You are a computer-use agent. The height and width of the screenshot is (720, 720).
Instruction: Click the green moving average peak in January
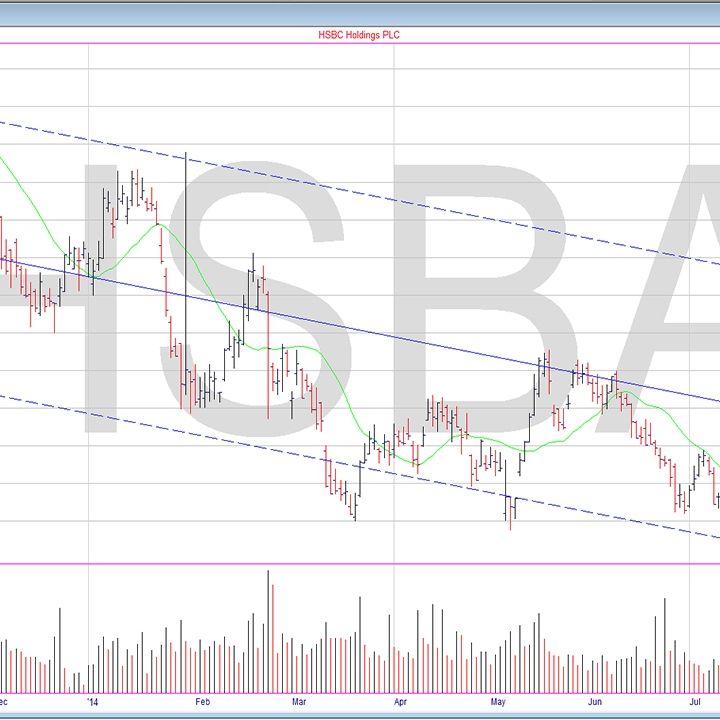click(158, 226)
